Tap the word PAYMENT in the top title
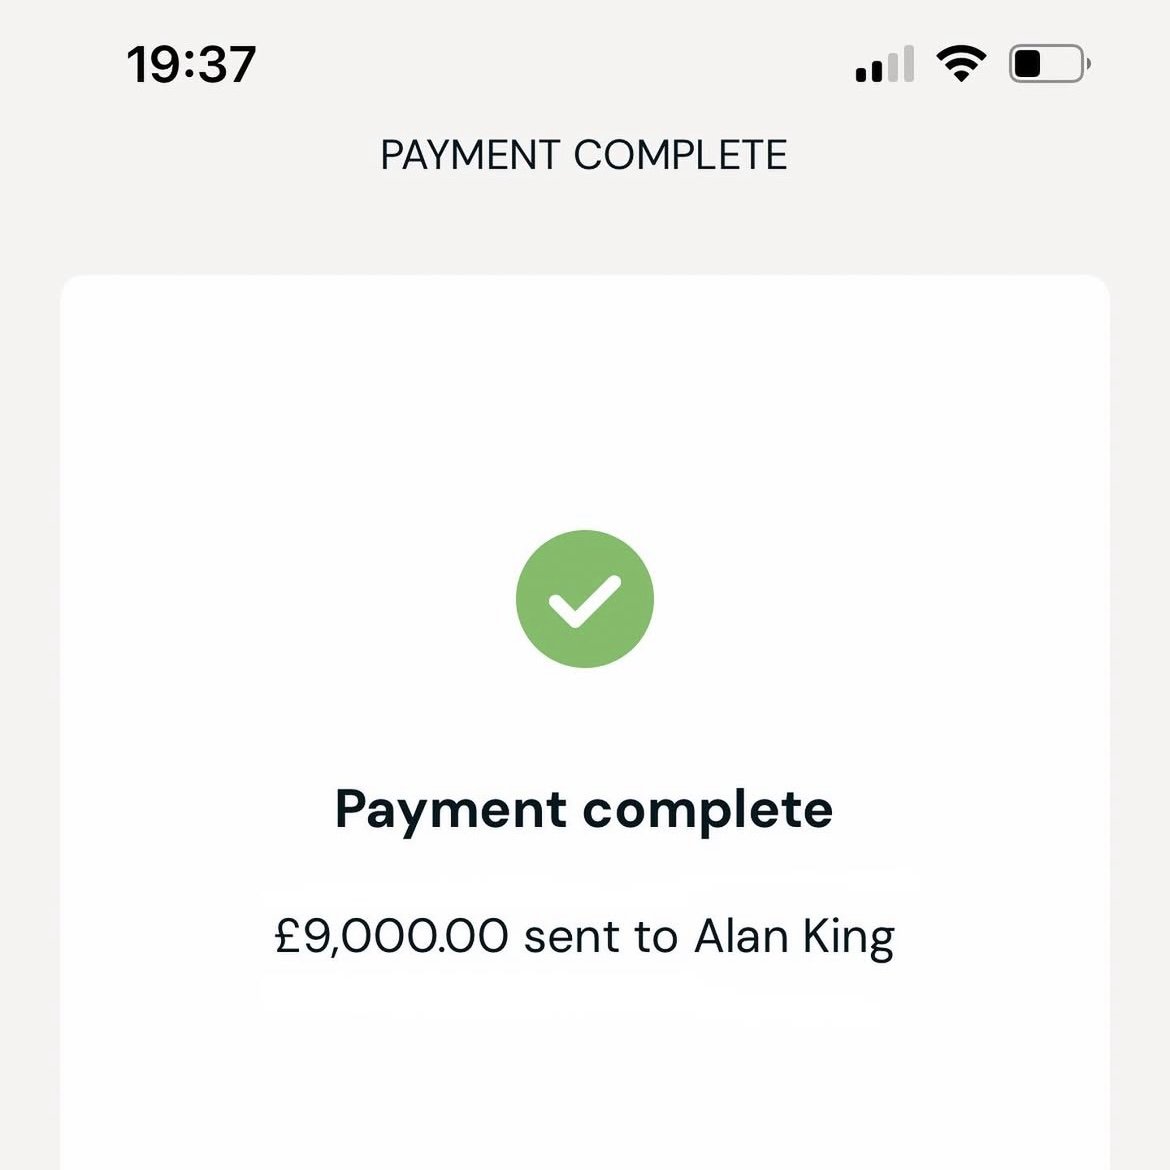The width and height of the screenshot is (1170, 1170). pos(470,155)
